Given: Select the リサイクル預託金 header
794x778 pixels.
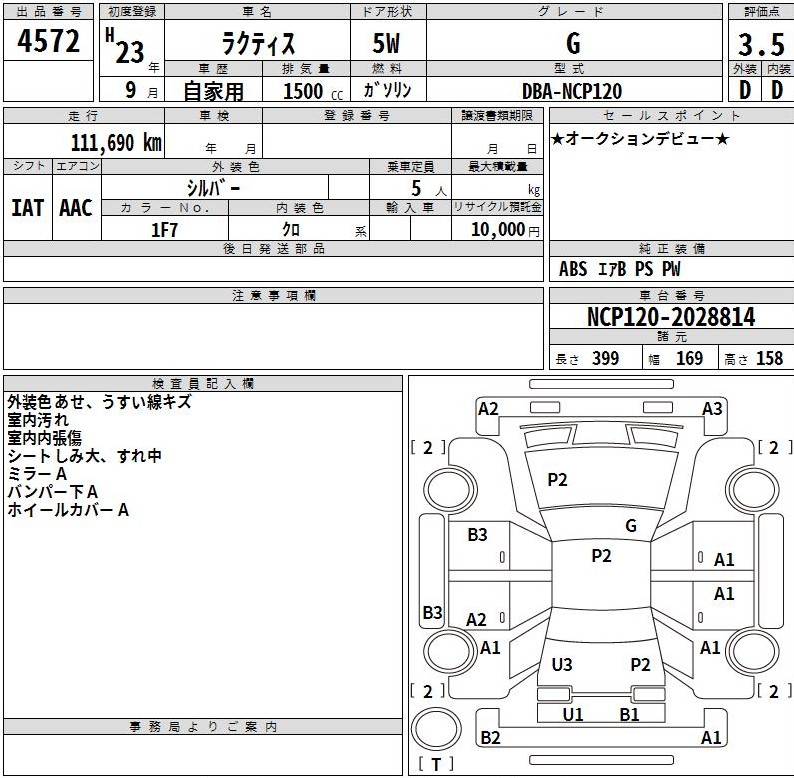Looking at the screenshot, I should click(497, 207).
